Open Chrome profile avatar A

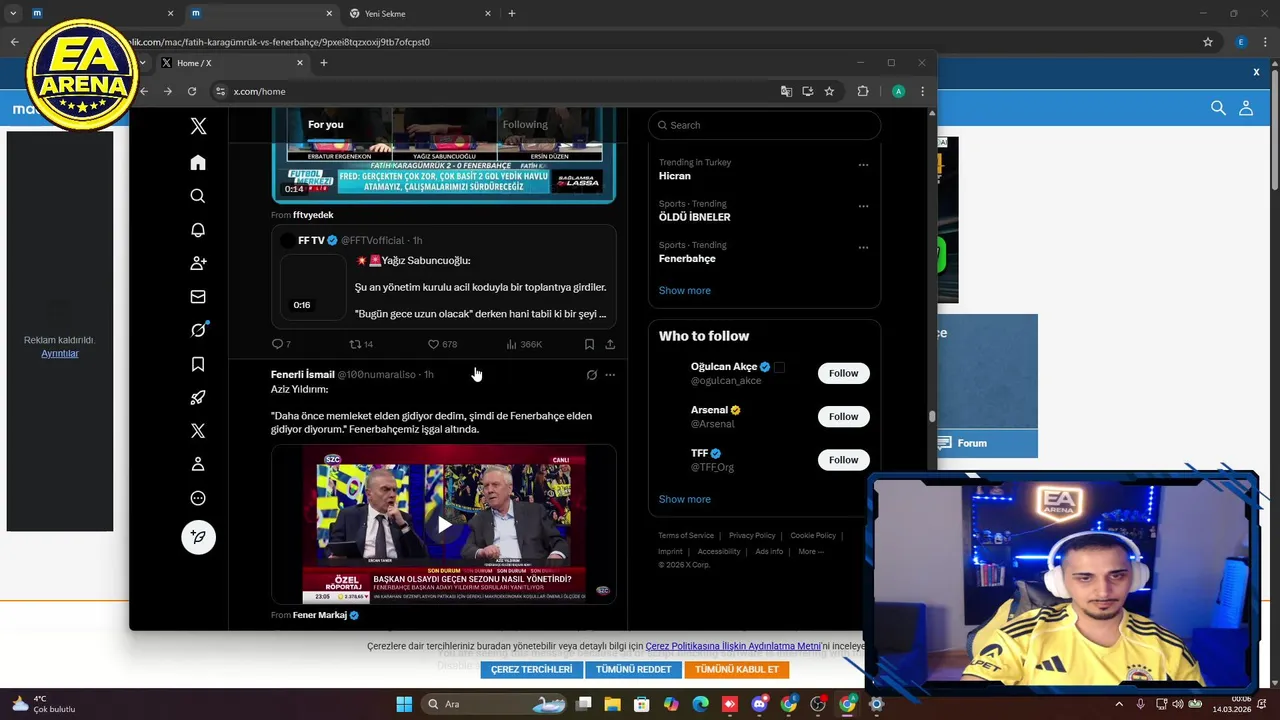click(898, 91)
